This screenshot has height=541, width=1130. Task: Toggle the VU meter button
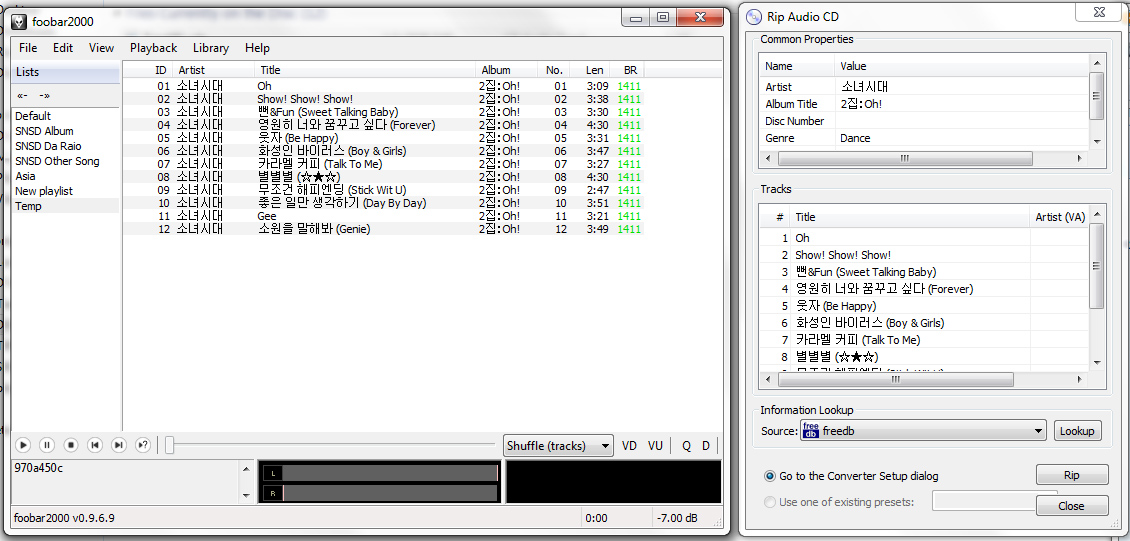click(x=655, y=446)
